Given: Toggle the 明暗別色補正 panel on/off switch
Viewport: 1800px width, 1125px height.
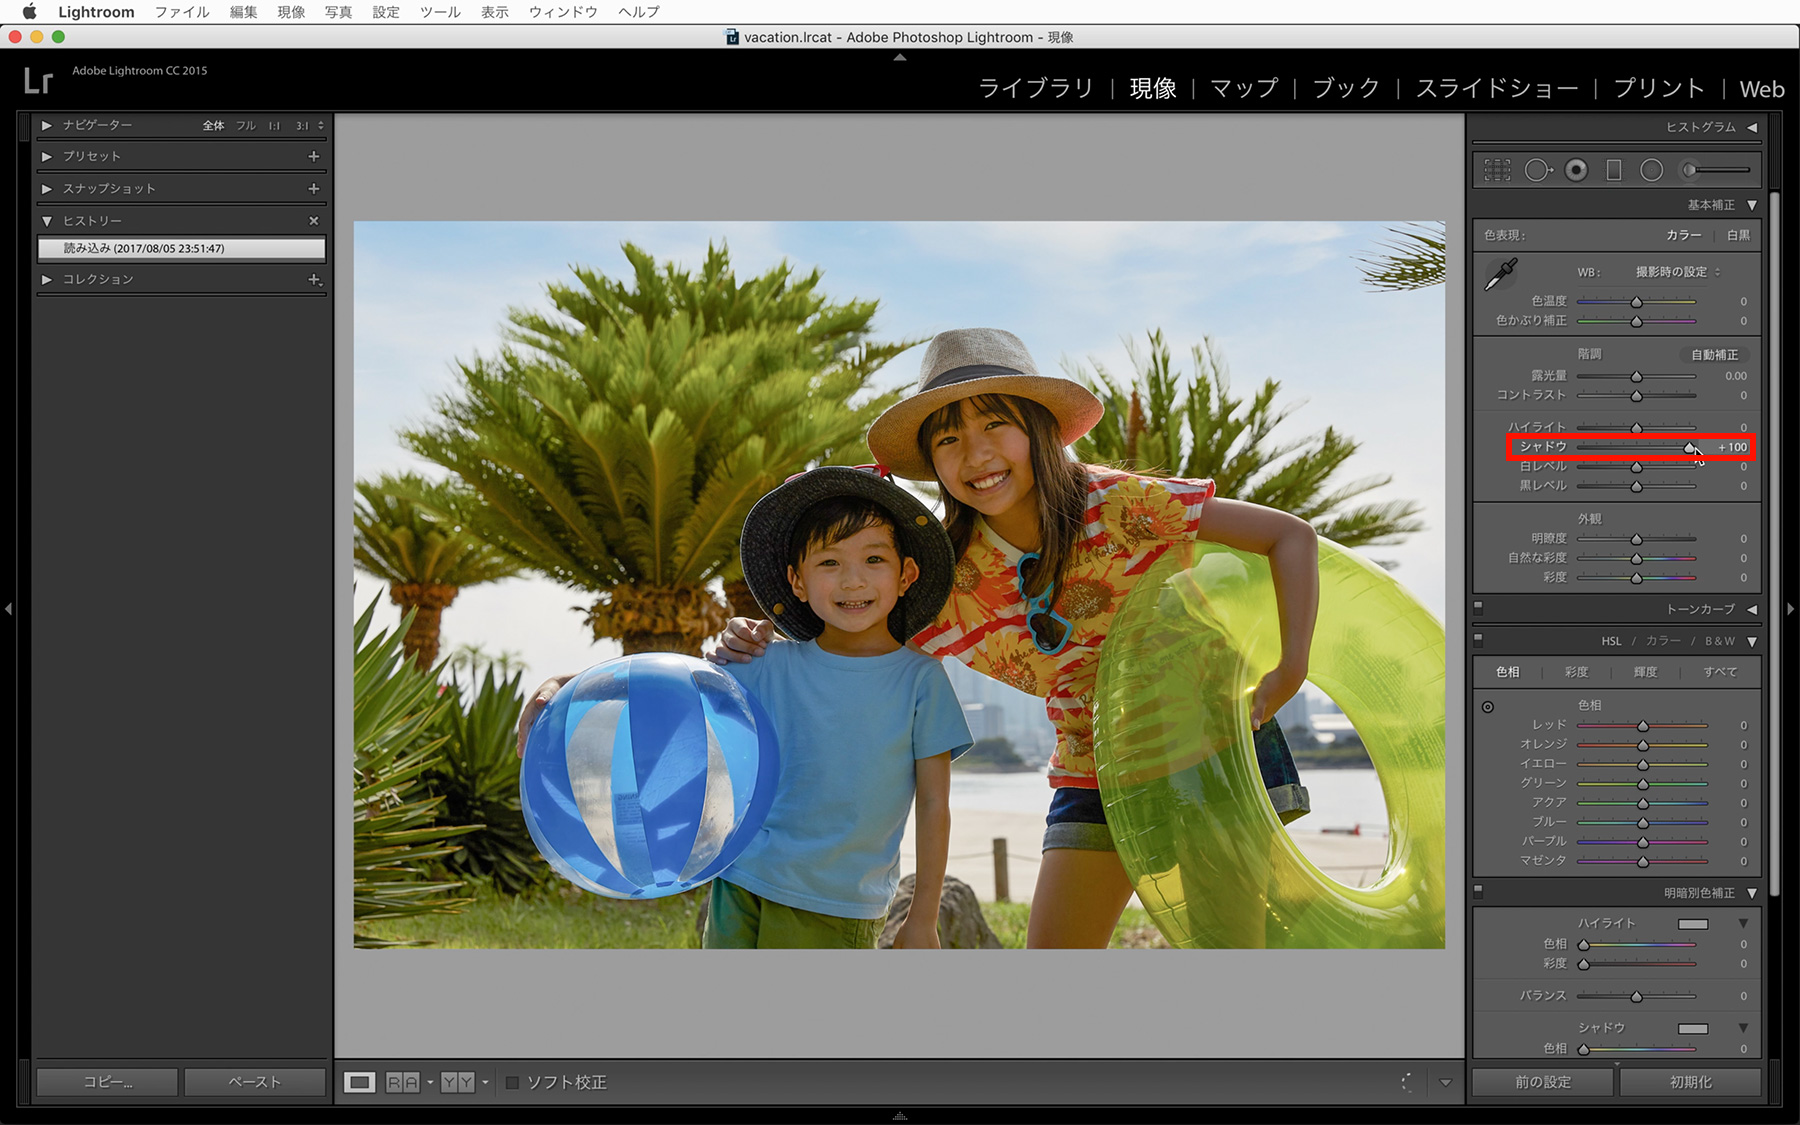Looking at the screenshot, I should (x=1478, y=890).
